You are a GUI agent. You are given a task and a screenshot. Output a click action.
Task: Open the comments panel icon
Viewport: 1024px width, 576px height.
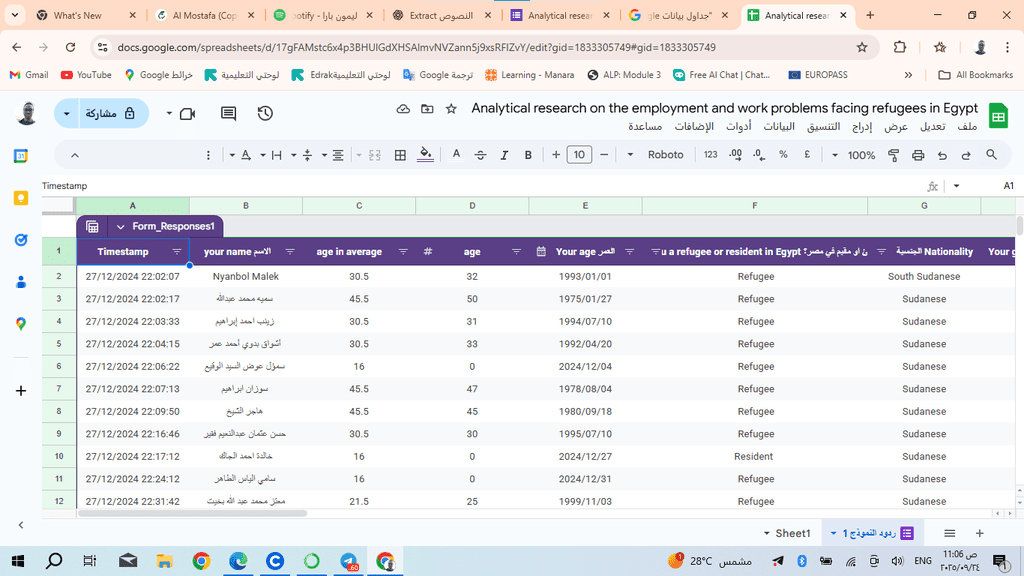pos(228,114)
